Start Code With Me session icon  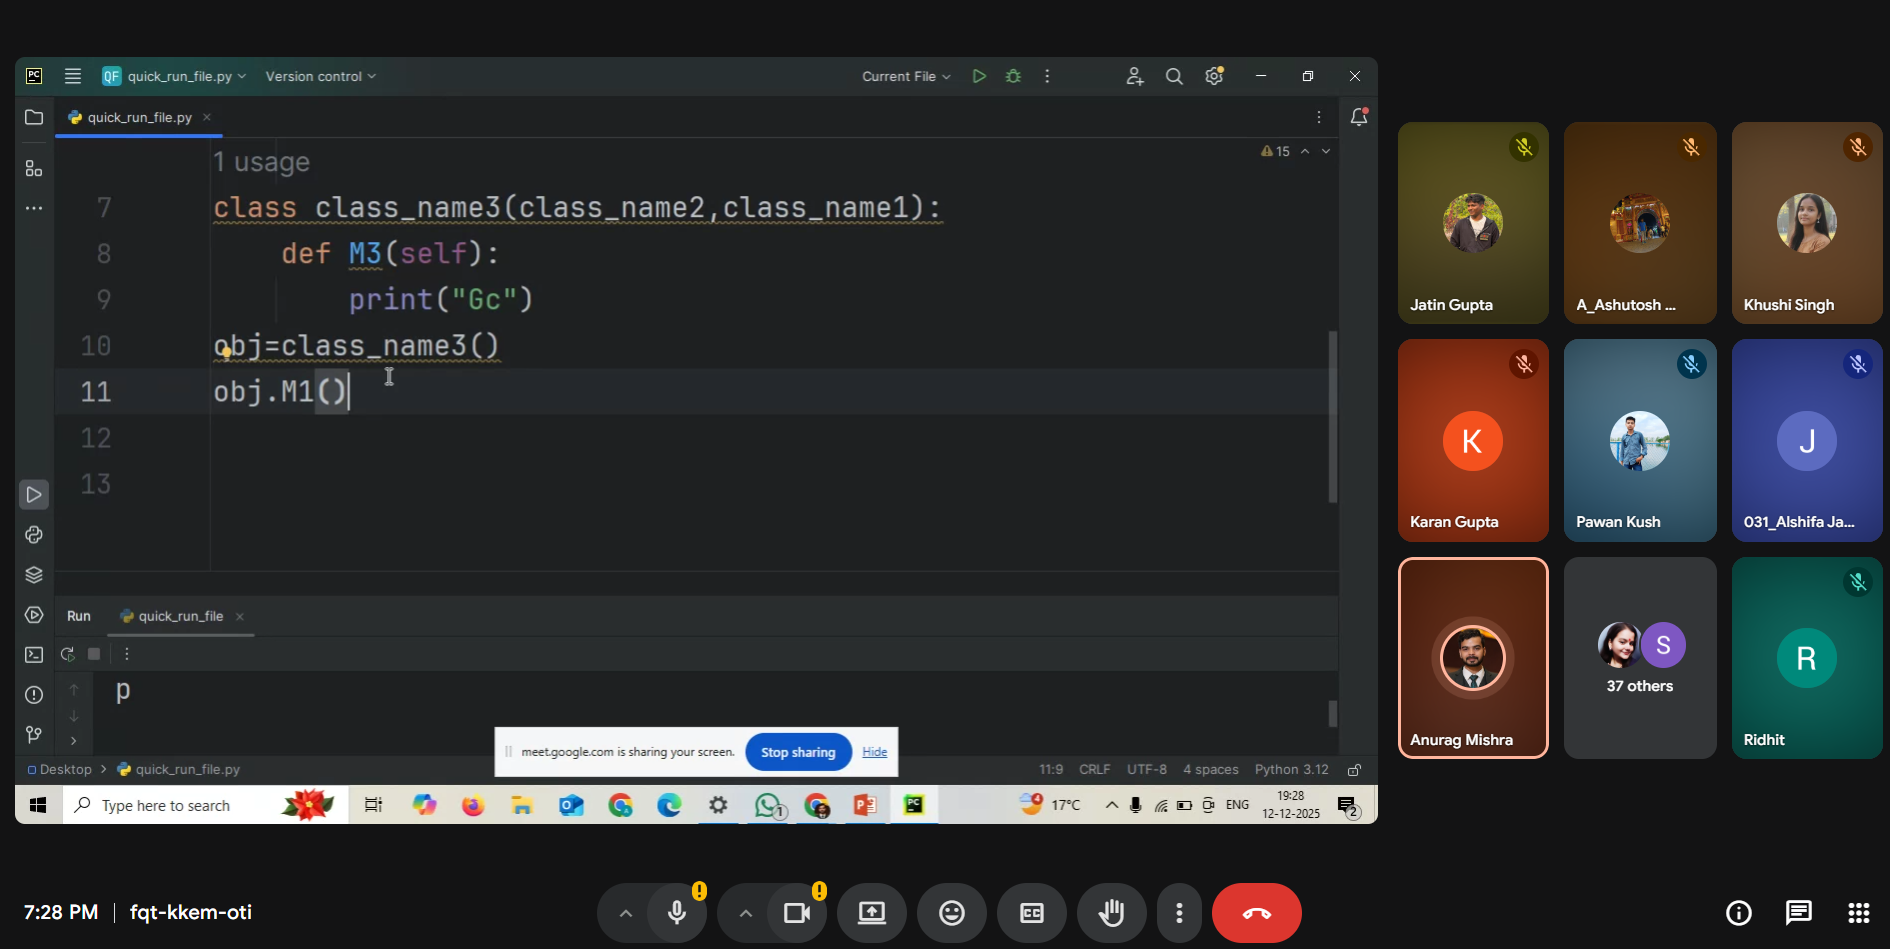coord(1134,75)
